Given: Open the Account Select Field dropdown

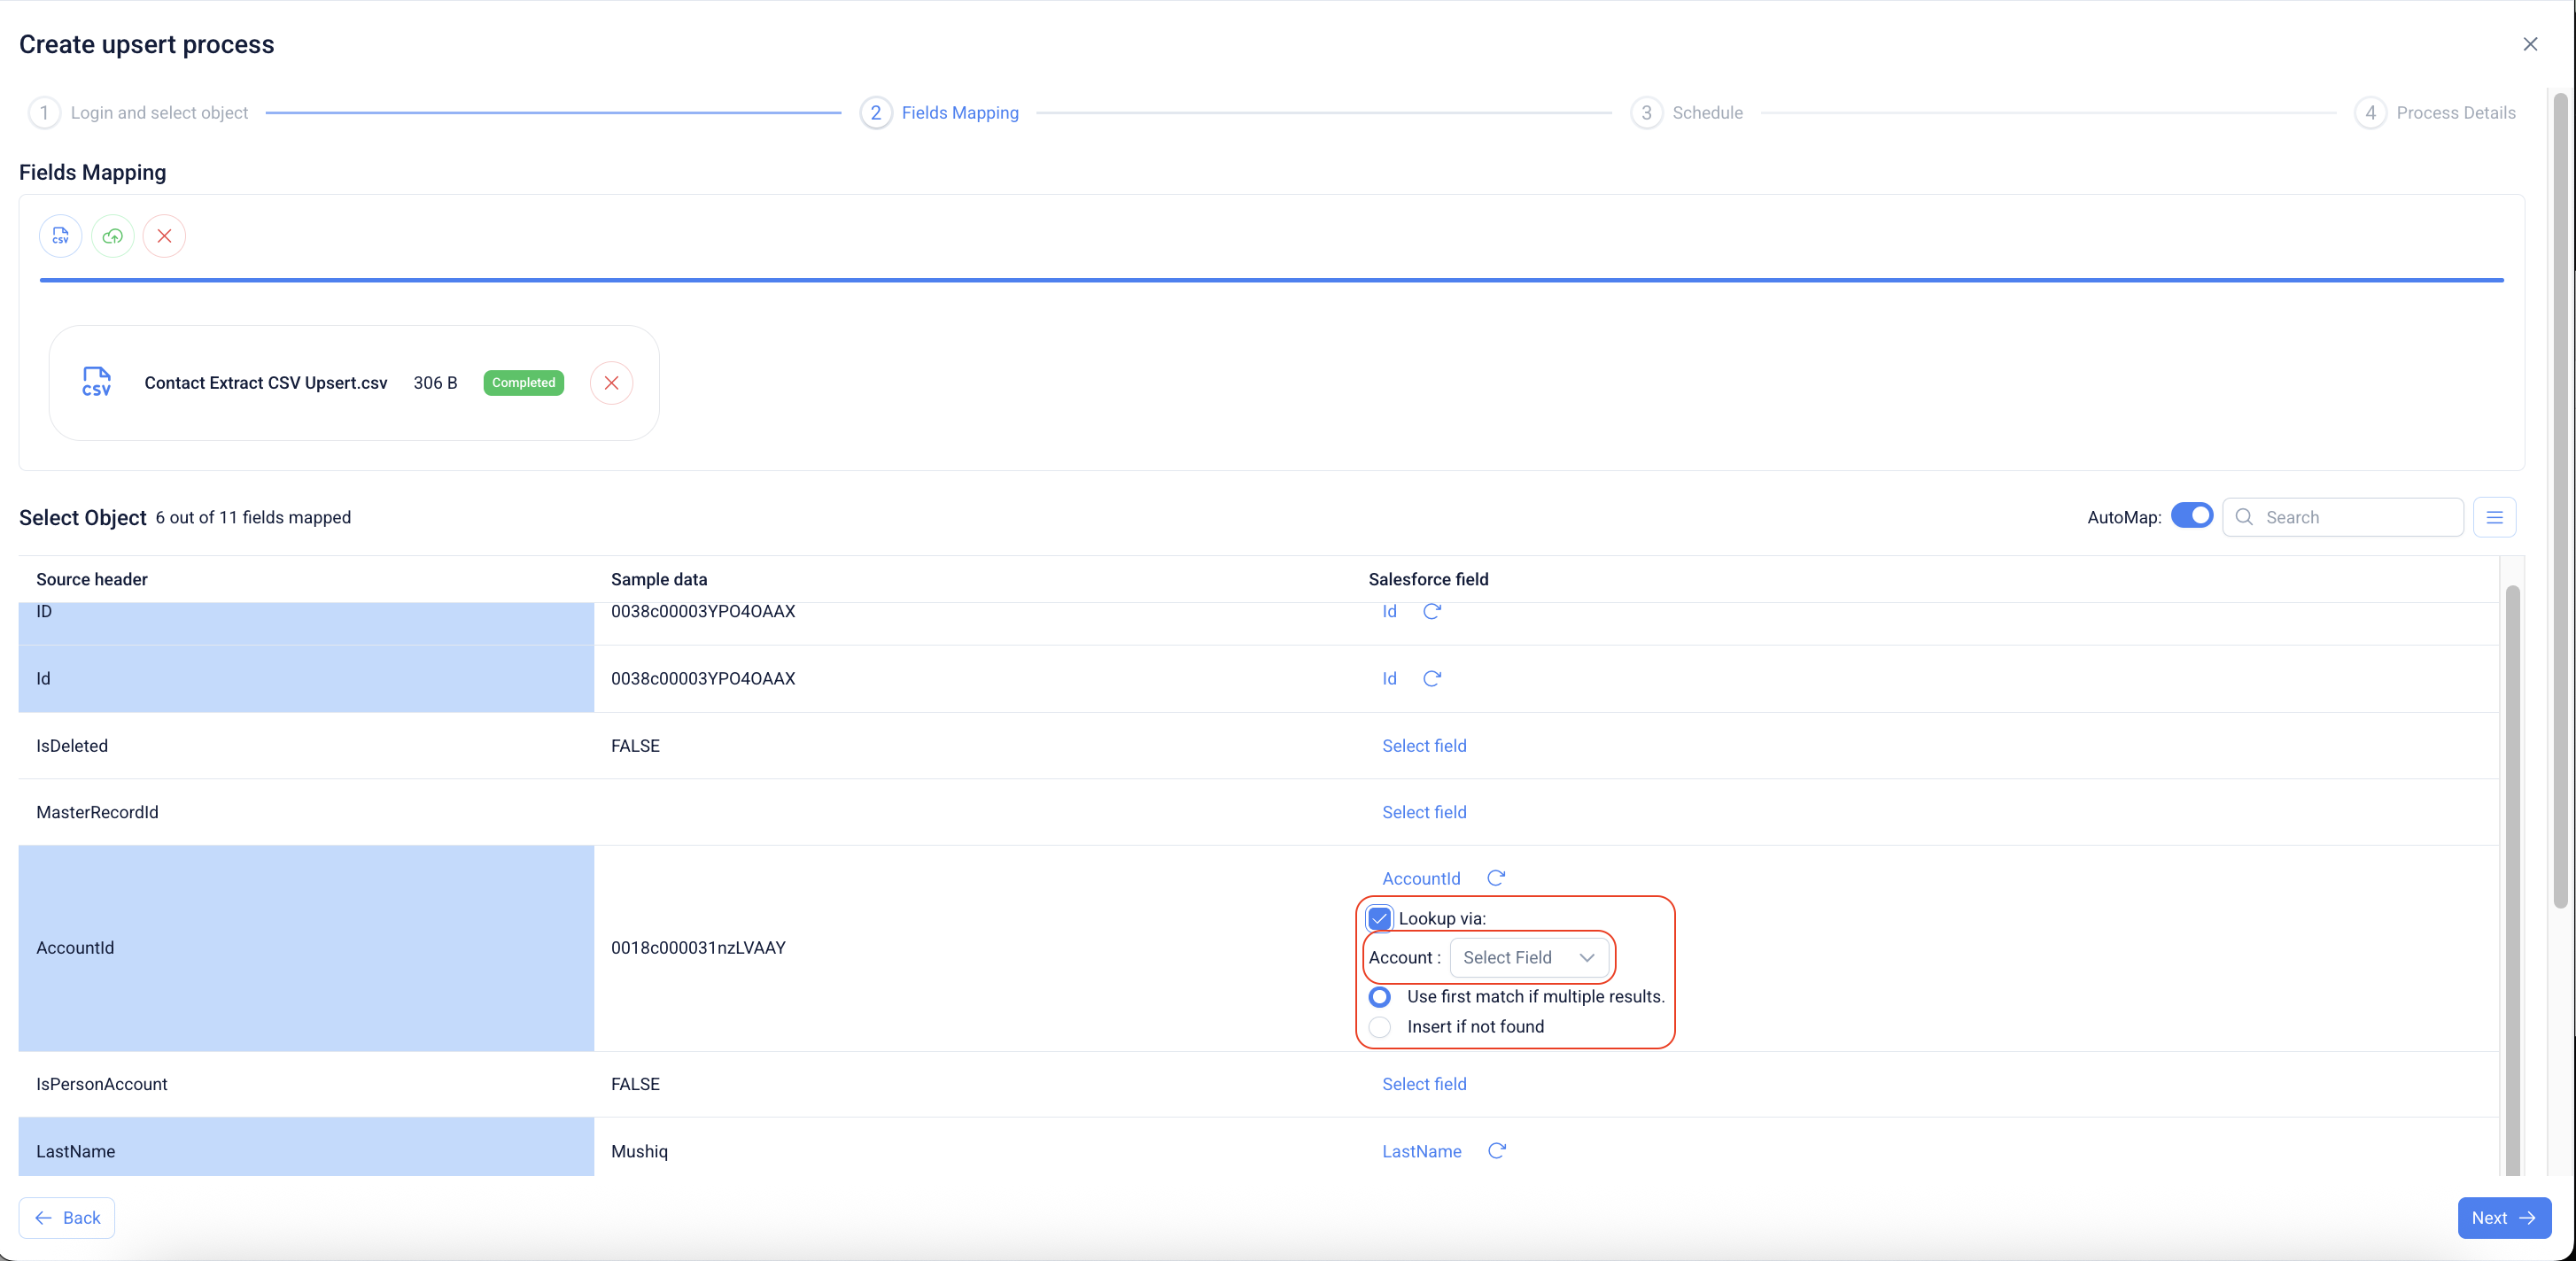Looking at the screenshot, I should pyautogui.click(x=1528, y=957).
